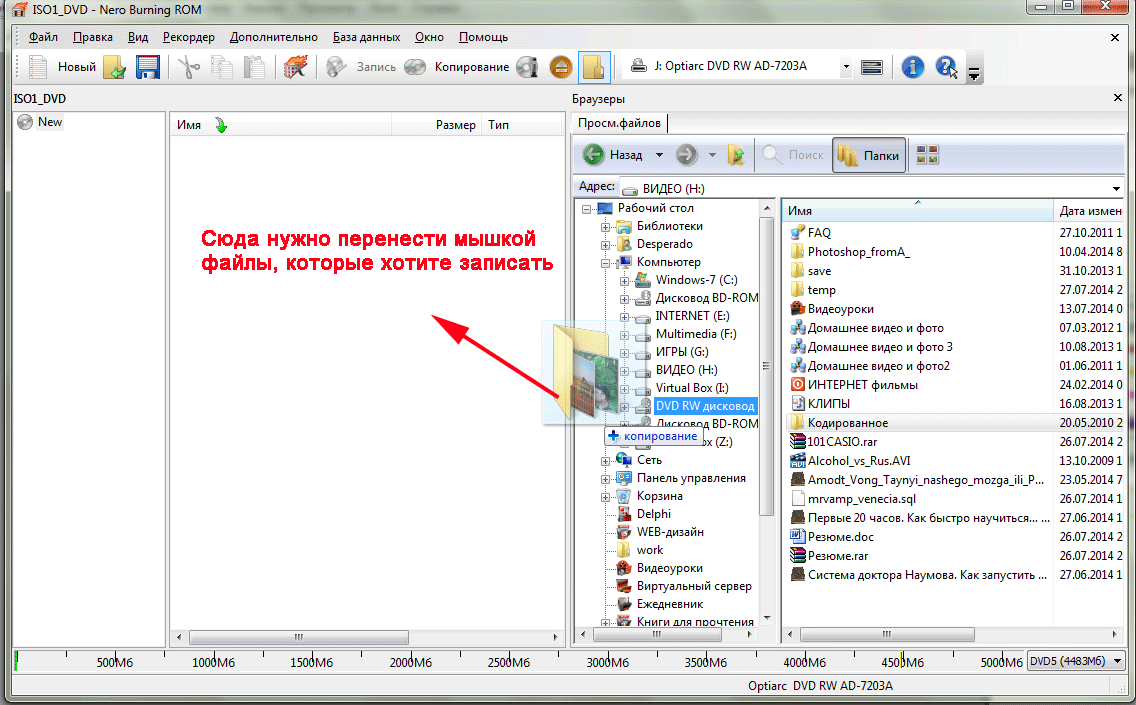The width and height of the screenshot is (1136, 705).
Task: Click the copy documents icon
Action: (222, 67)
